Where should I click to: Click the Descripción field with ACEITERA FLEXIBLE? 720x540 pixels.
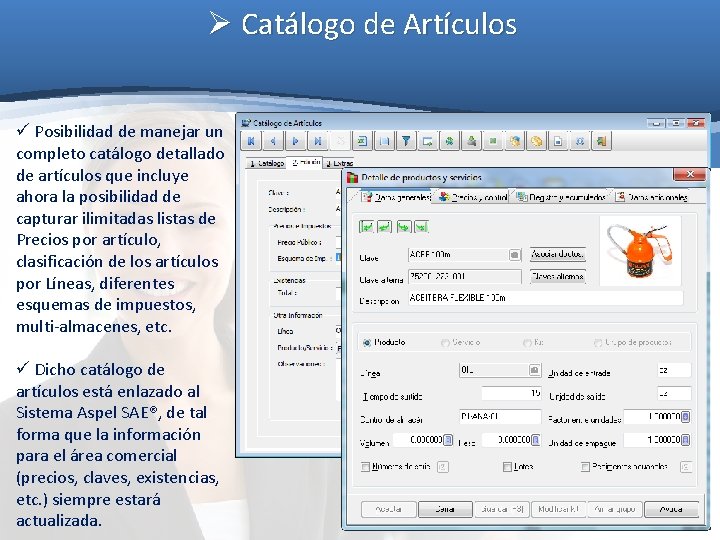[546, 298]
